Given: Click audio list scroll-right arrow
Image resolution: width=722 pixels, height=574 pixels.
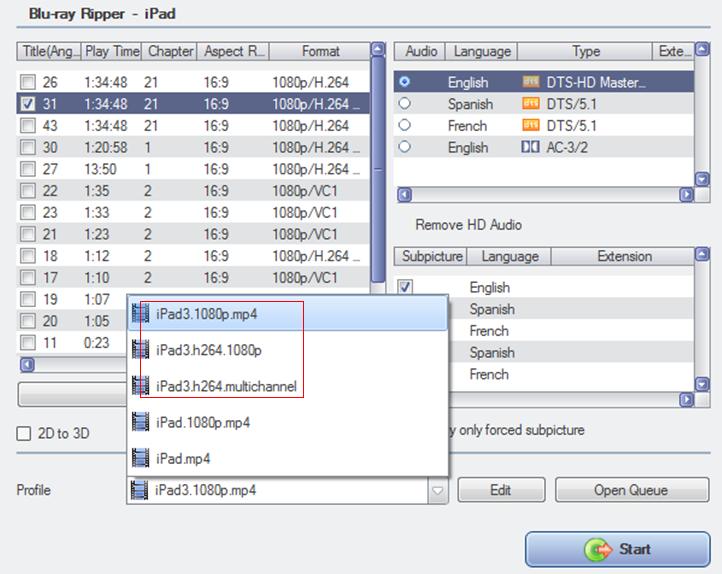Looking at the screenshot, I should point(687,195).
